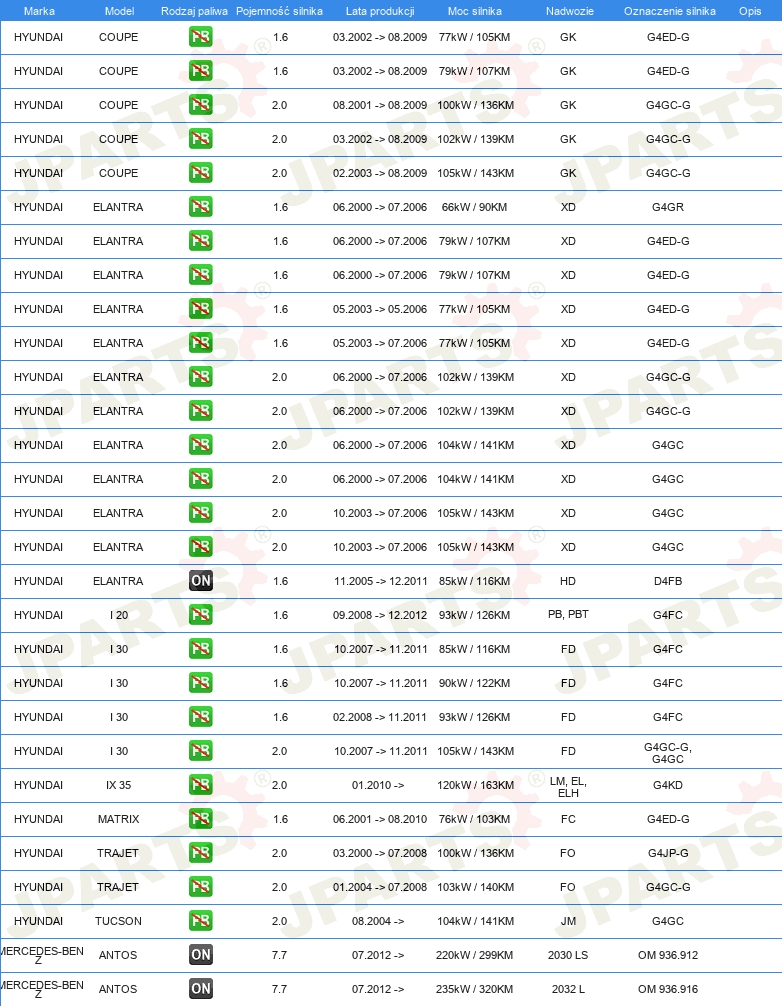Click the Pojemność silnika column header
Screen dimensions: 782x1006
279,11
